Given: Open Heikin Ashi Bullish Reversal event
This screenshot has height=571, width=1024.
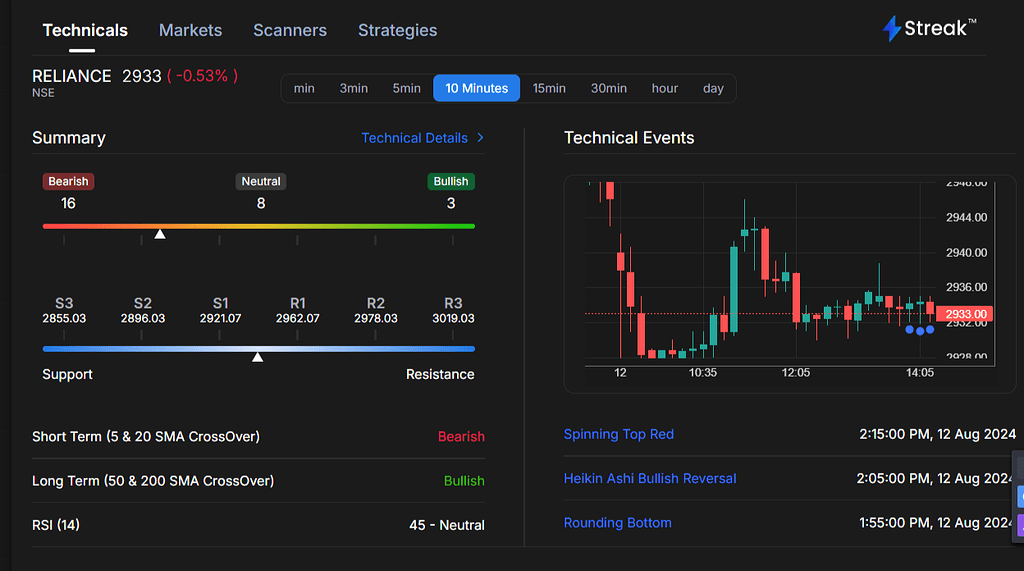Looking at the screenshot, I should (x=650, y=478).
